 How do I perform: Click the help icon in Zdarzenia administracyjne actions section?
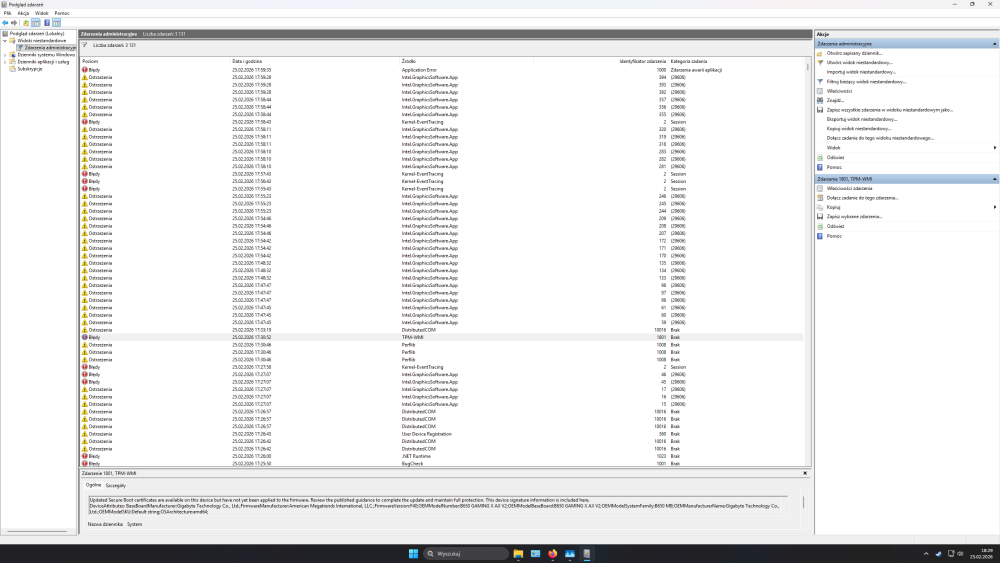click(x=820, y=167)
